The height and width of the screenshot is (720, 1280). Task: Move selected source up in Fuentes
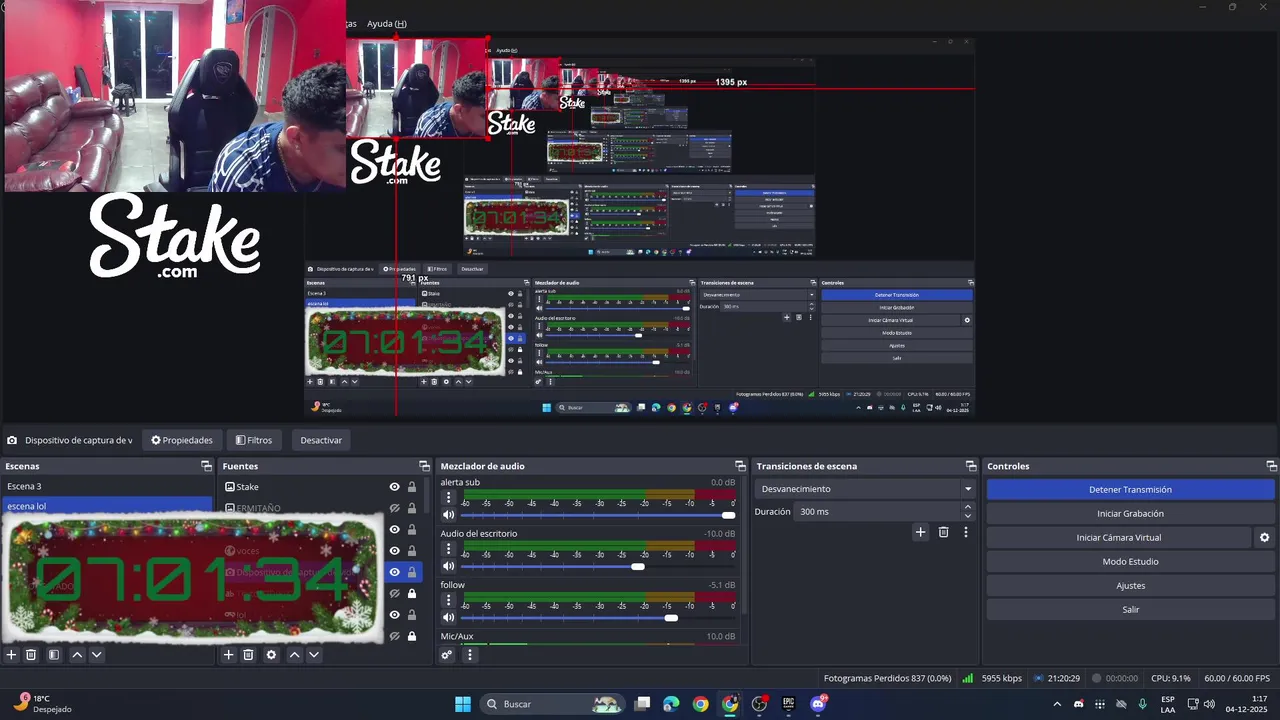pos(294,655)
